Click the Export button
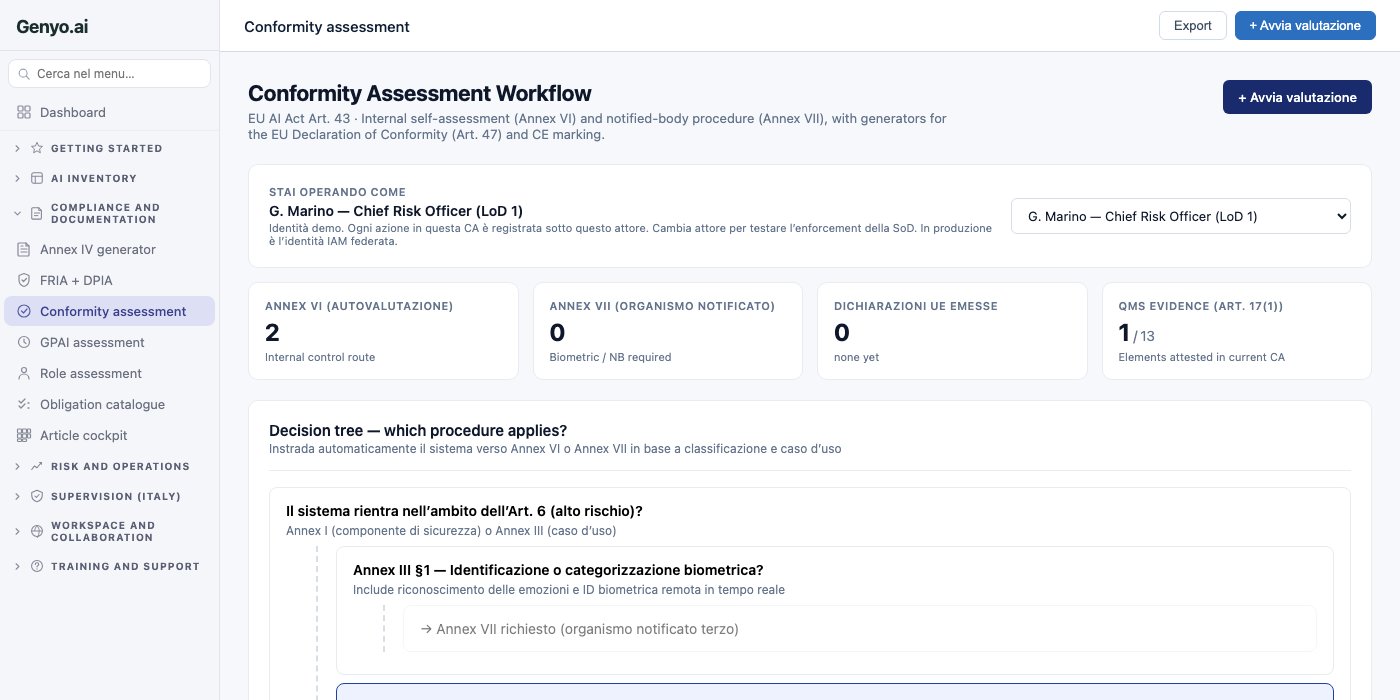 (x=1192, y=26)
